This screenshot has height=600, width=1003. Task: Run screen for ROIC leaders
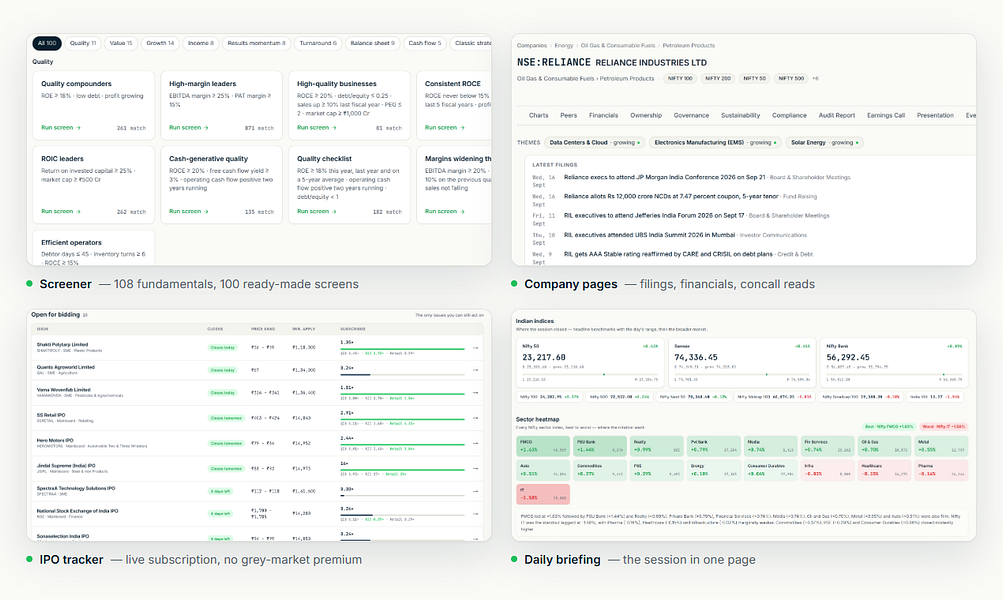[61, 211]
